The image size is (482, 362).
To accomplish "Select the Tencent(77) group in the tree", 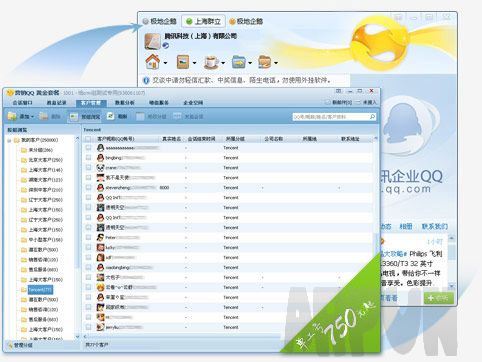I will click(40, 290).
